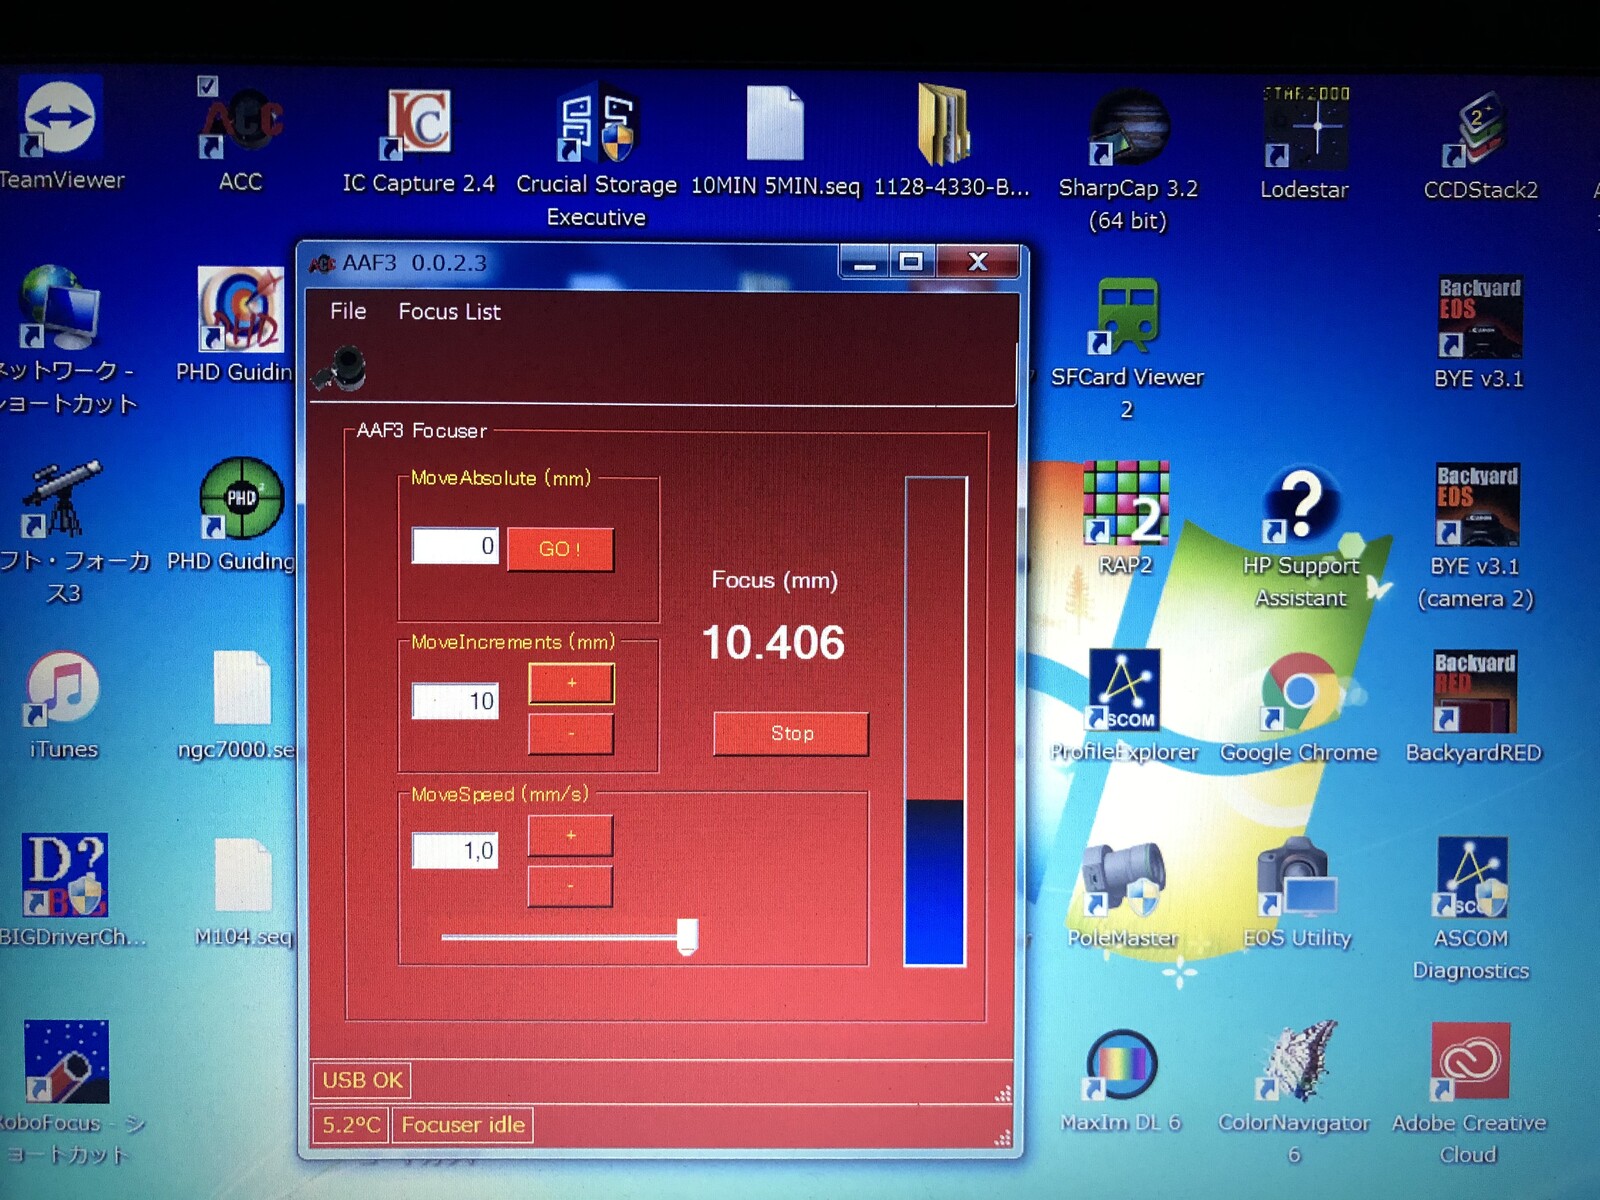
Task: Select the PoleMaster desktop icon
Action: pos(1123,895)
